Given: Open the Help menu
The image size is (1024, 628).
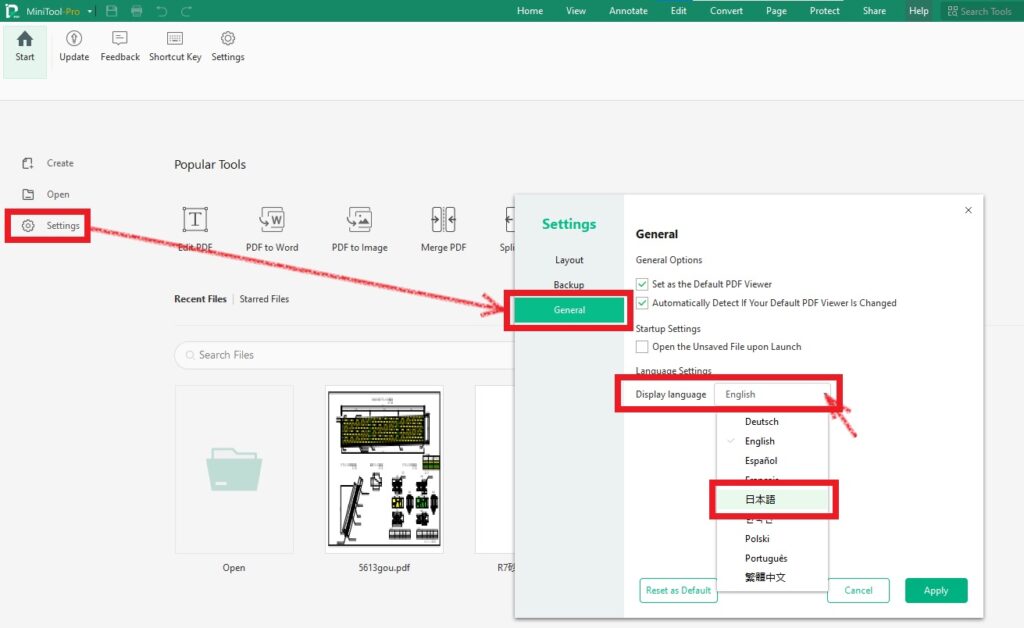Looking at the screenshot, I should coord(918,11).
